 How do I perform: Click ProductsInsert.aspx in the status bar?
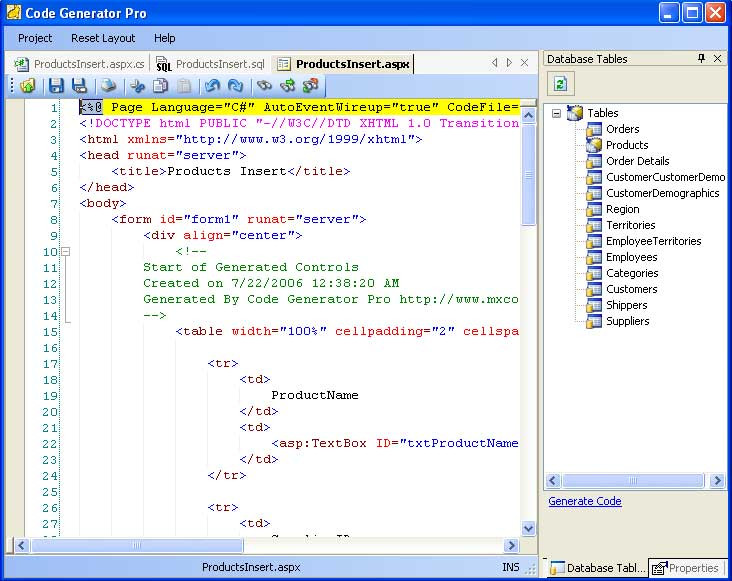(251, 567)
